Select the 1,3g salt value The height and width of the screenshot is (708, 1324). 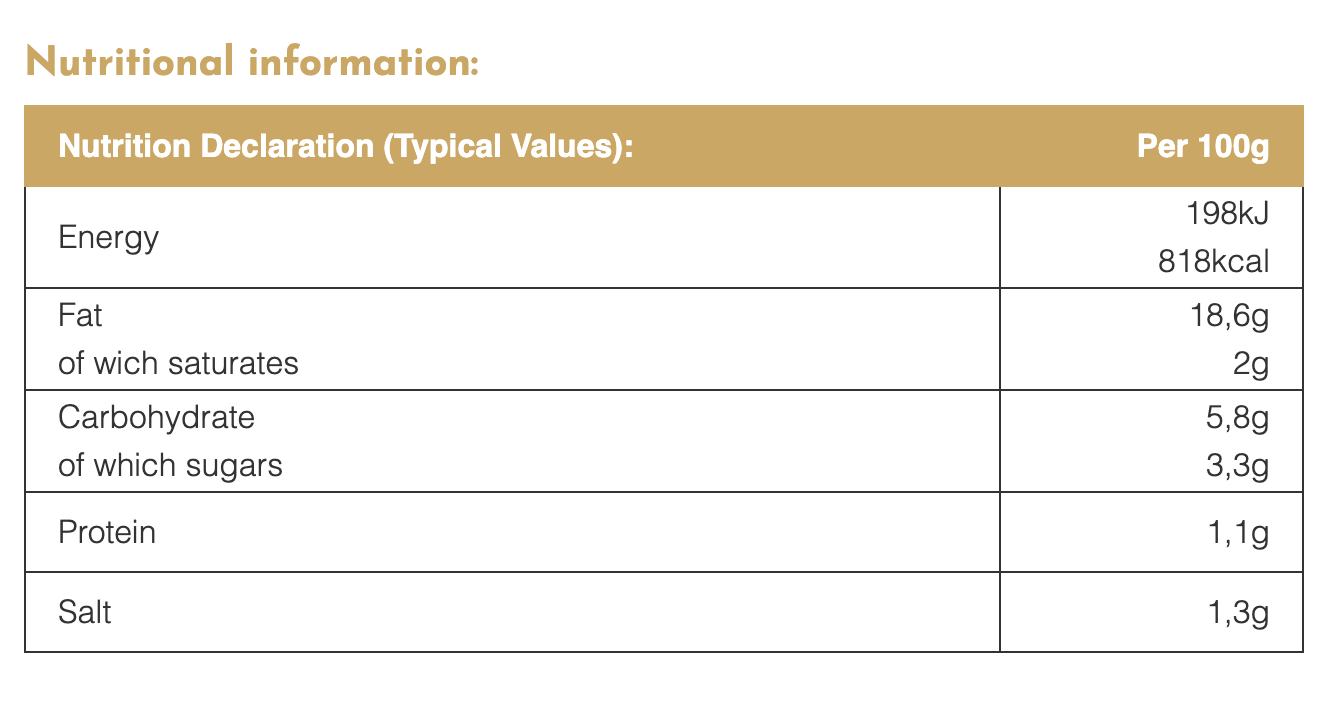(1238, 612)
